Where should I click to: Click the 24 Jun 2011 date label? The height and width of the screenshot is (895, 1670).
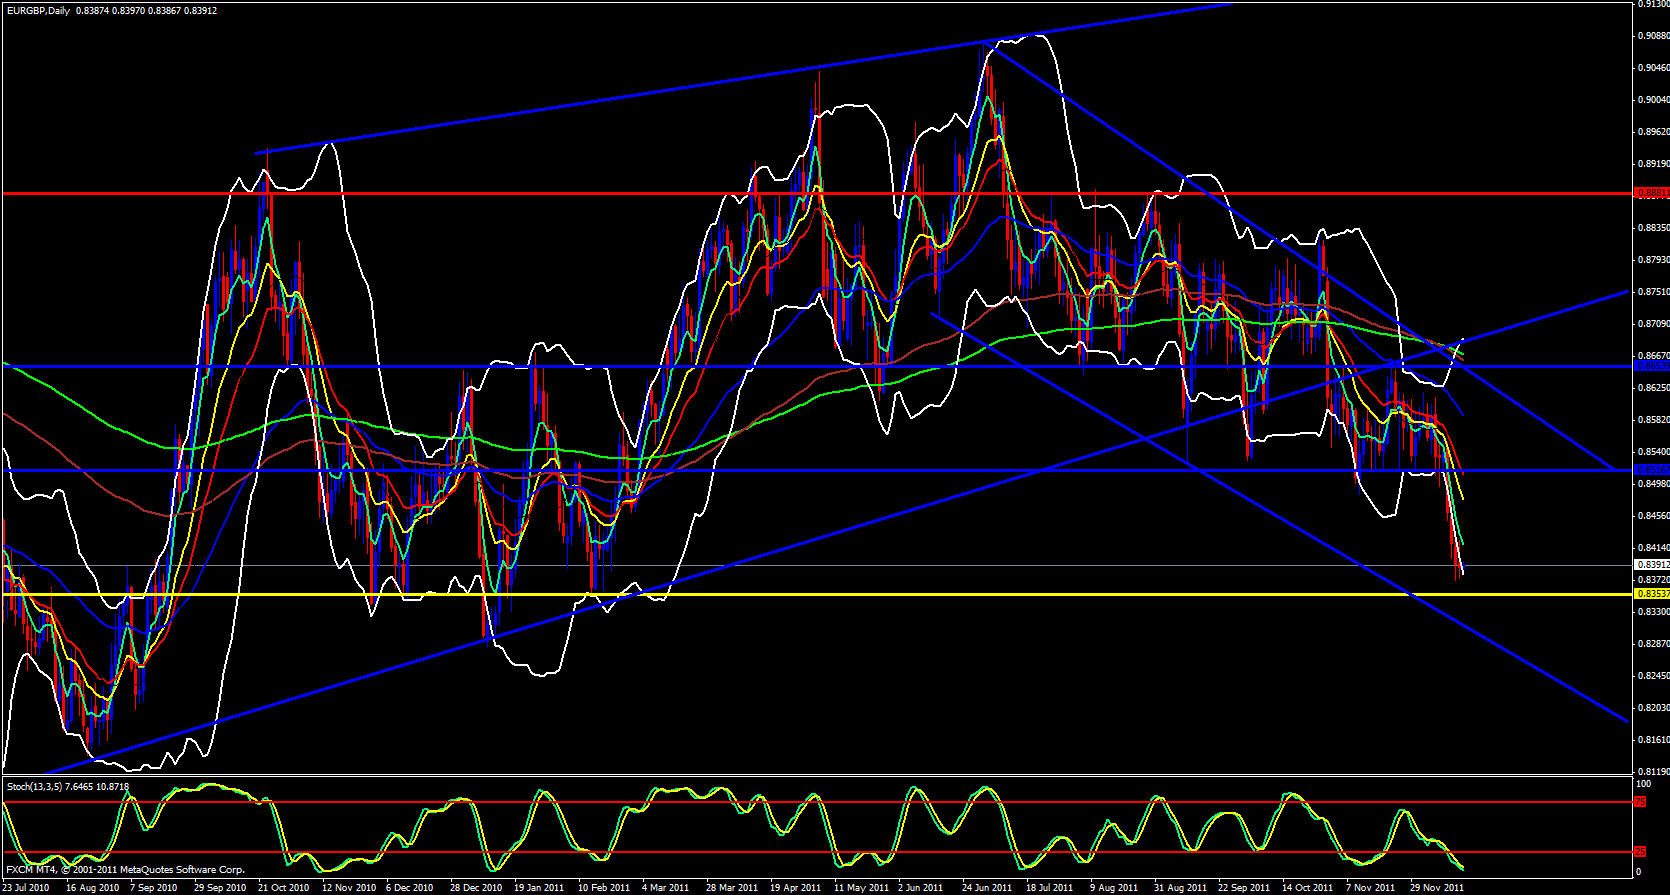(987, 887)
